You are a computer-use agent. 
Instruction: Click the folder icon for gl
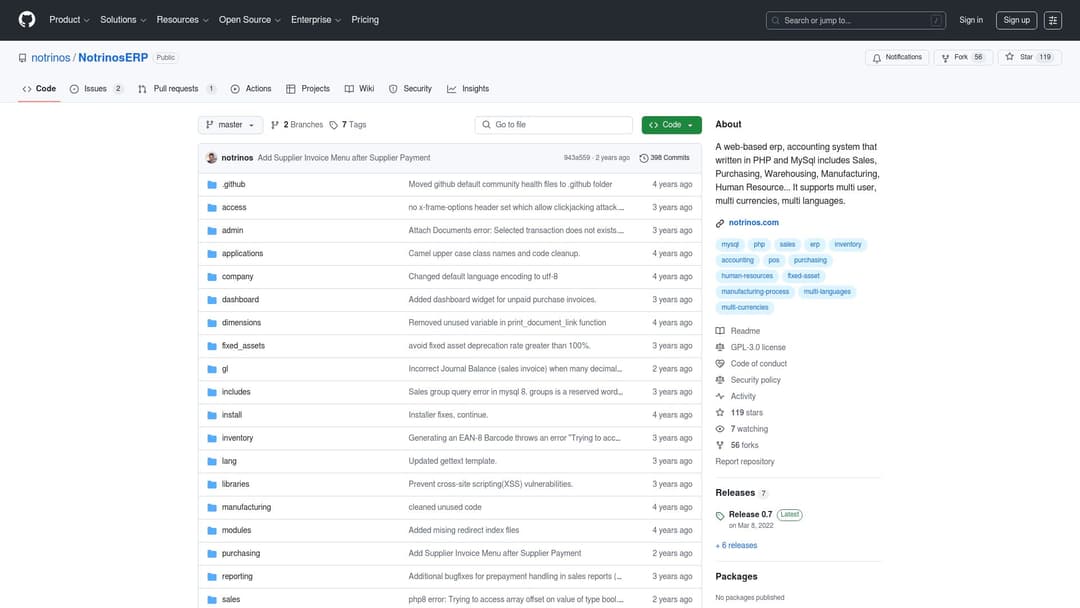212,369
